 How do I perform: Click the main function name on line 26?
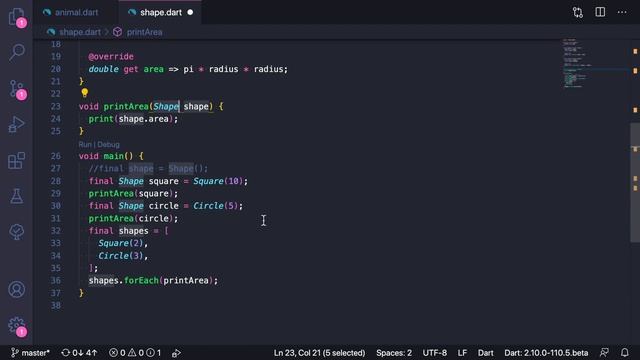pyautogui.click(x=113, y=156)
